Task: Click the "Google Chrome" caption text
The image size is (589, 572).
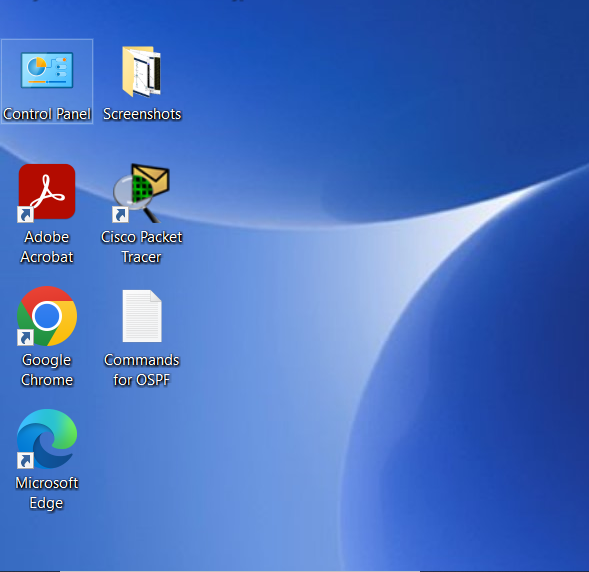Action: (47, 370)
